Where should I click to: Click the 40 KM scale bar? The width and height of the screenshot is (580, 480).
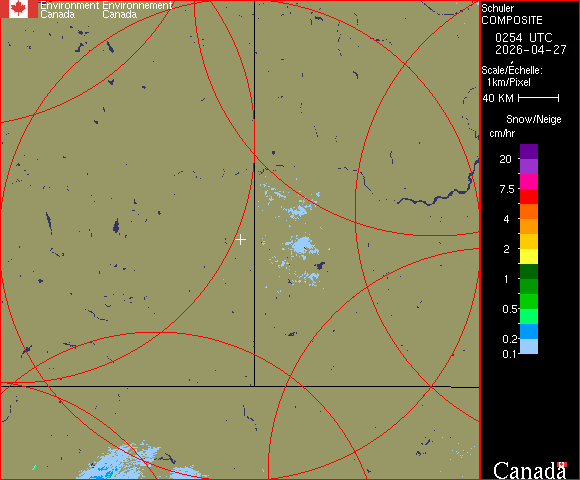click(x=539, y=98)
